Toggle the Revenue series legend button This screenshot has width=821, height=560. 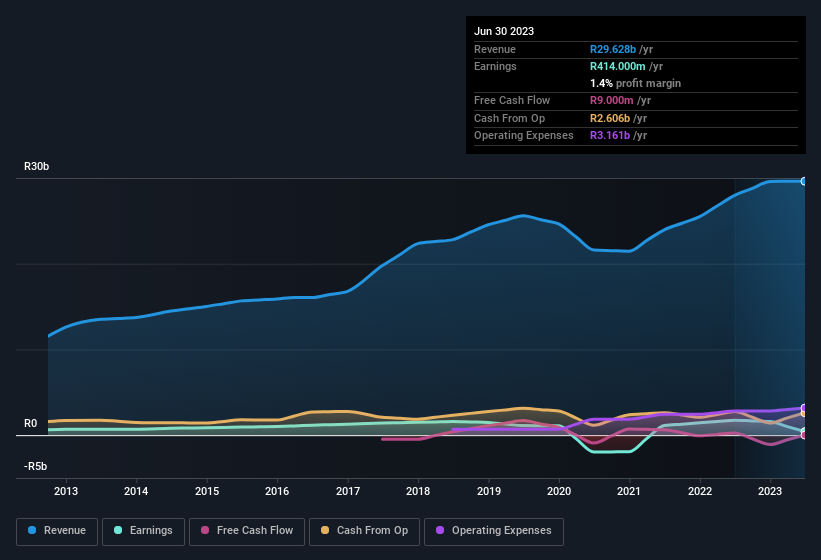click(57, 531)
